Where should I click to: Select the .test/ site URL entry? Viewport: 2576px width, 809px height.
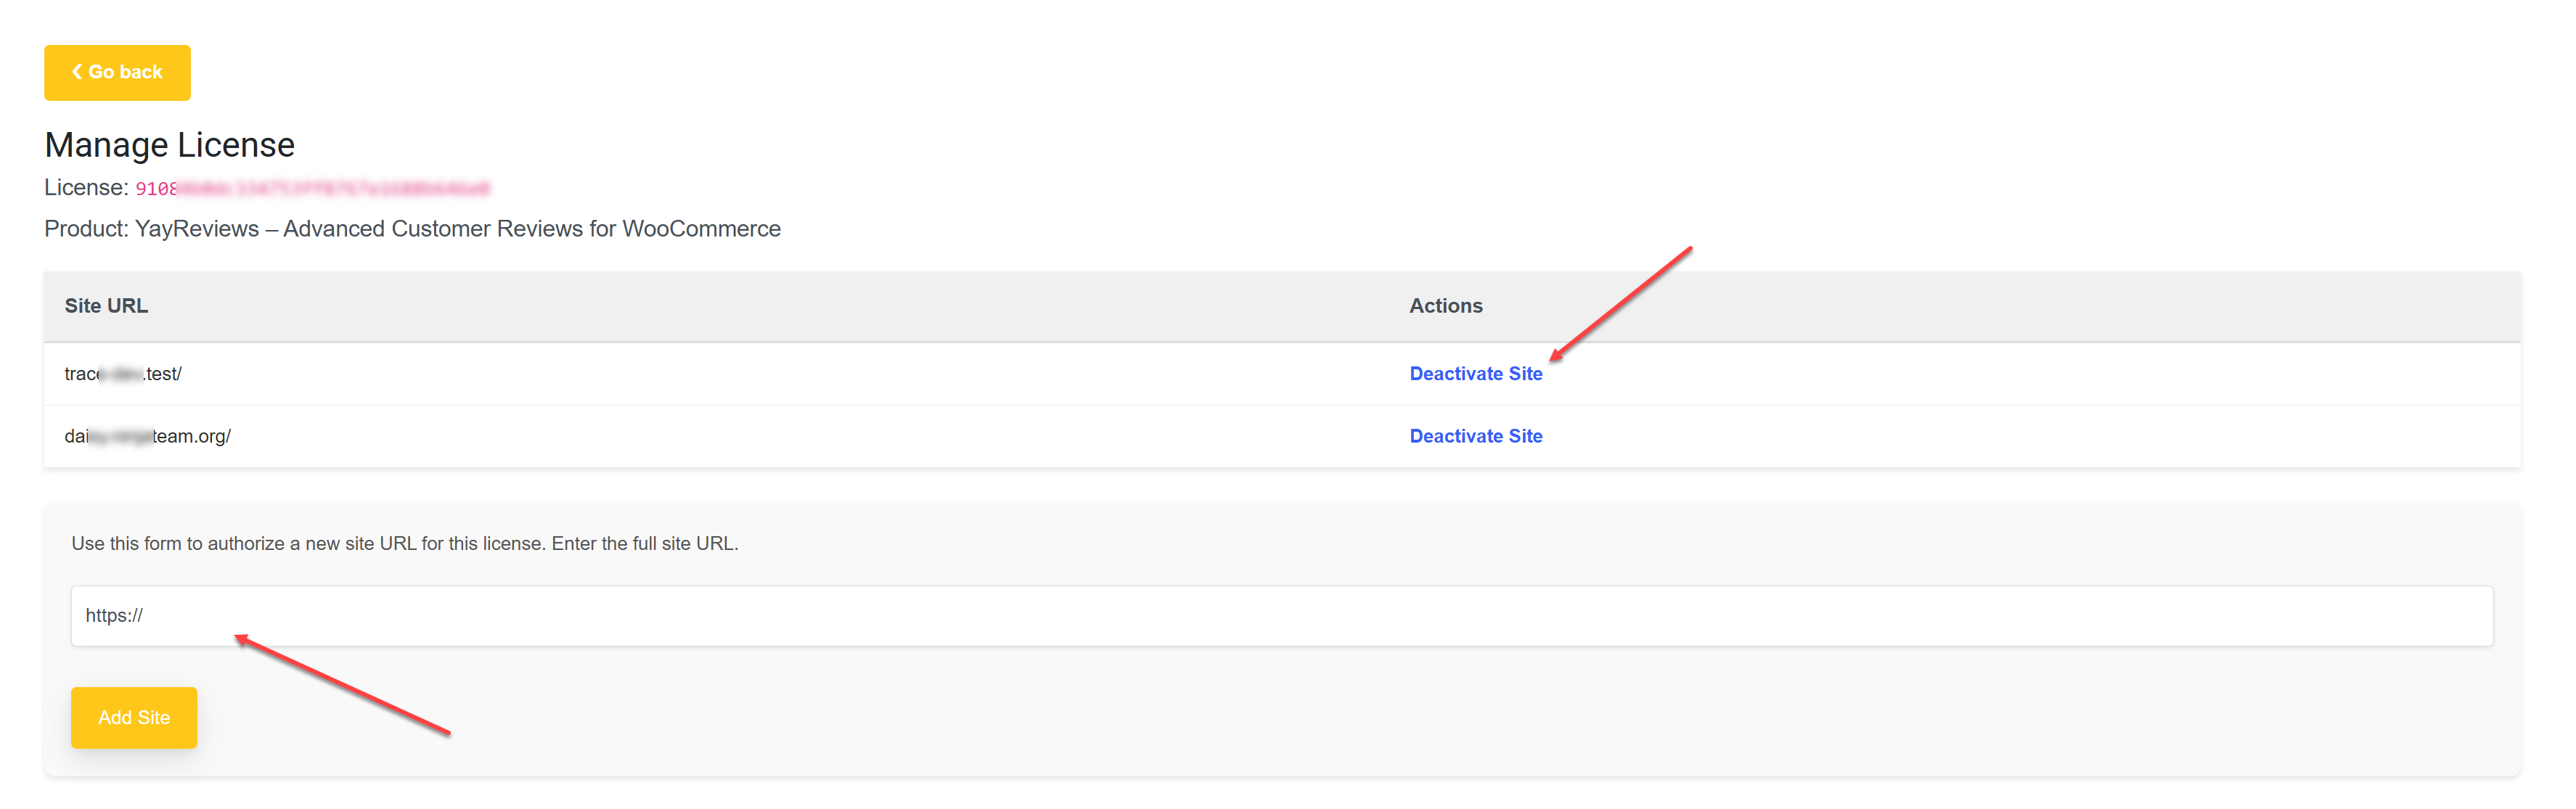click(x=123, y=374)
